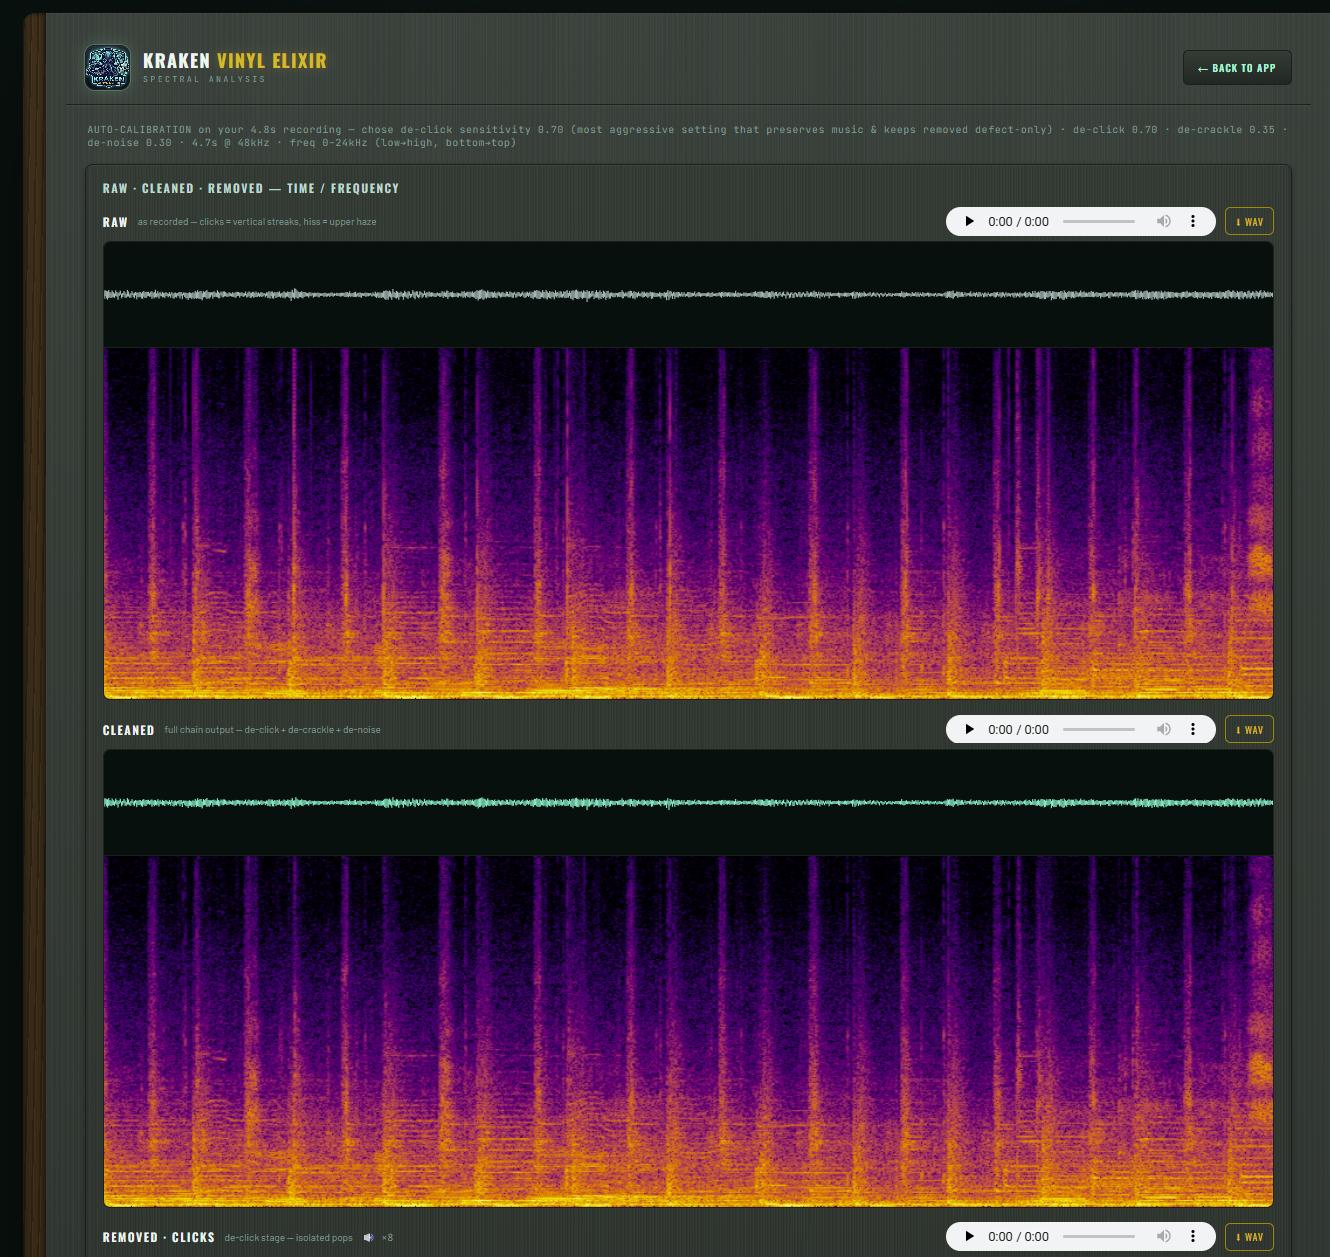
Task: Click the CLEANED waveform display
Action: pos(688,803)
